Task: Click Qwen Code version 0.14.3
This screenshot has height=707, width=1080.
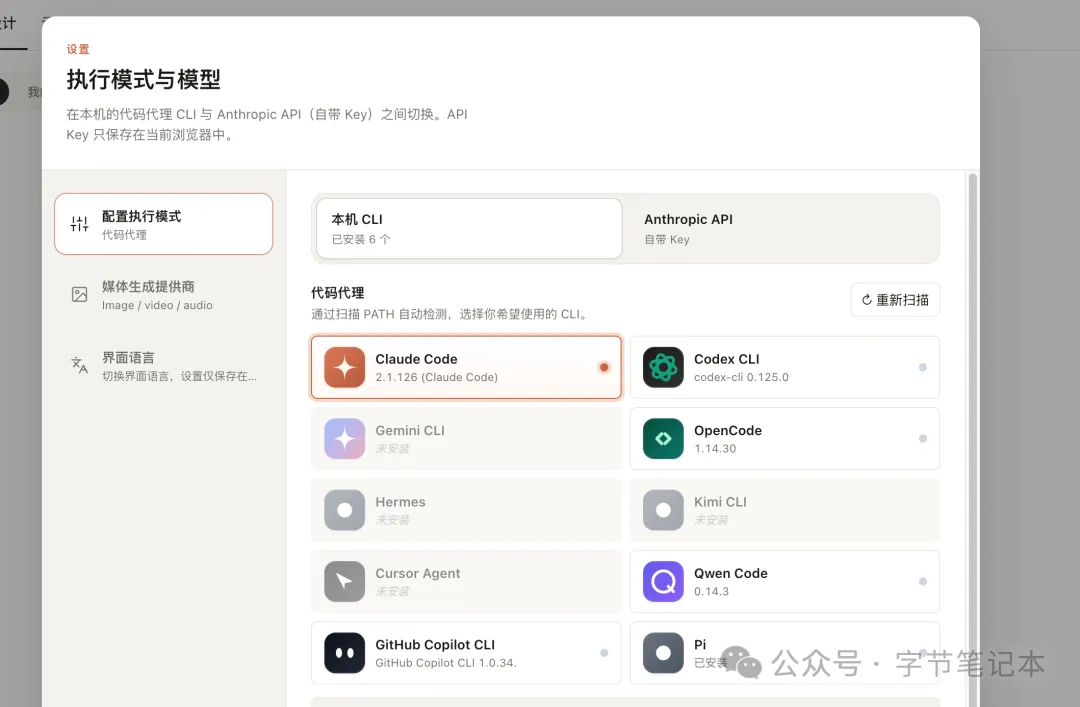Action: (x=712, y=591)
